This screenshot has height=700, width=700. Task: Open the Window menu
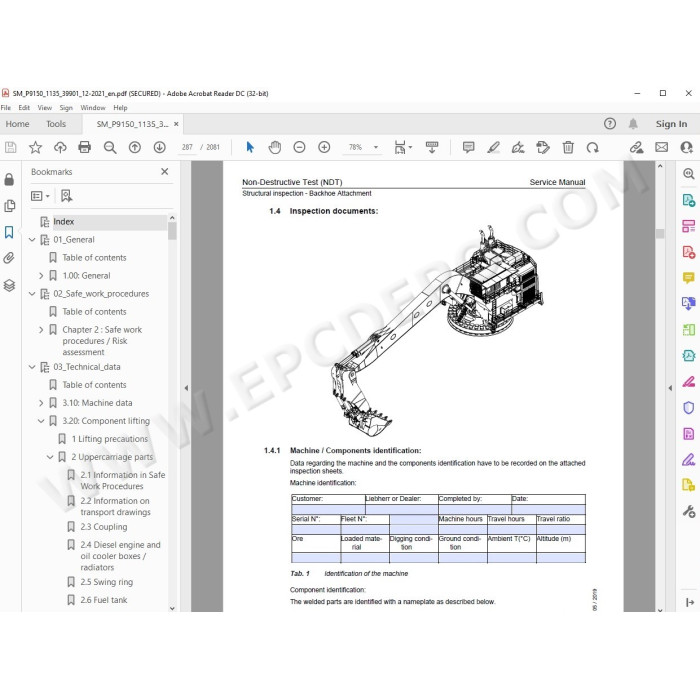pos(93,108)
